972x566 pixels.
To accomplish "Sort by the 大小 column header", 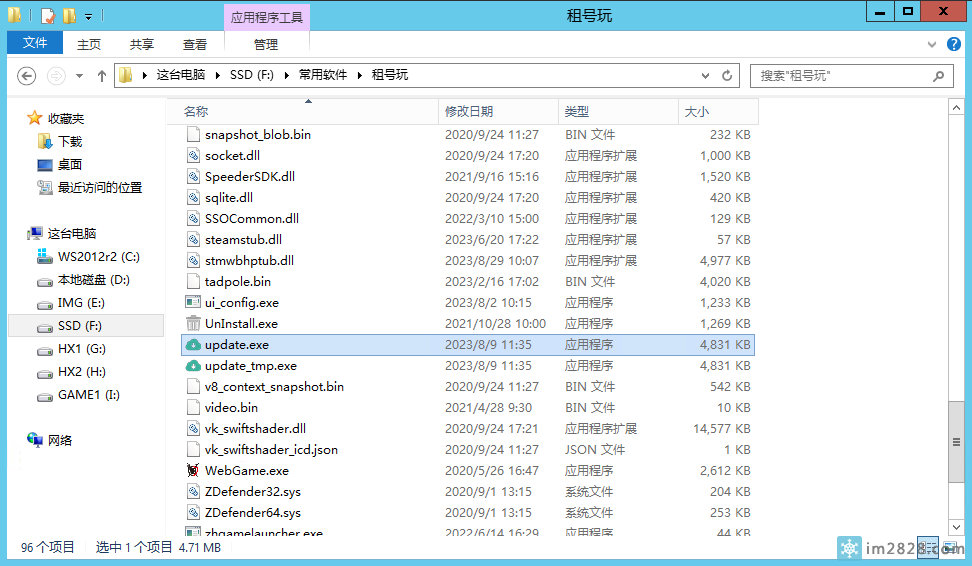I will (718, 112).
